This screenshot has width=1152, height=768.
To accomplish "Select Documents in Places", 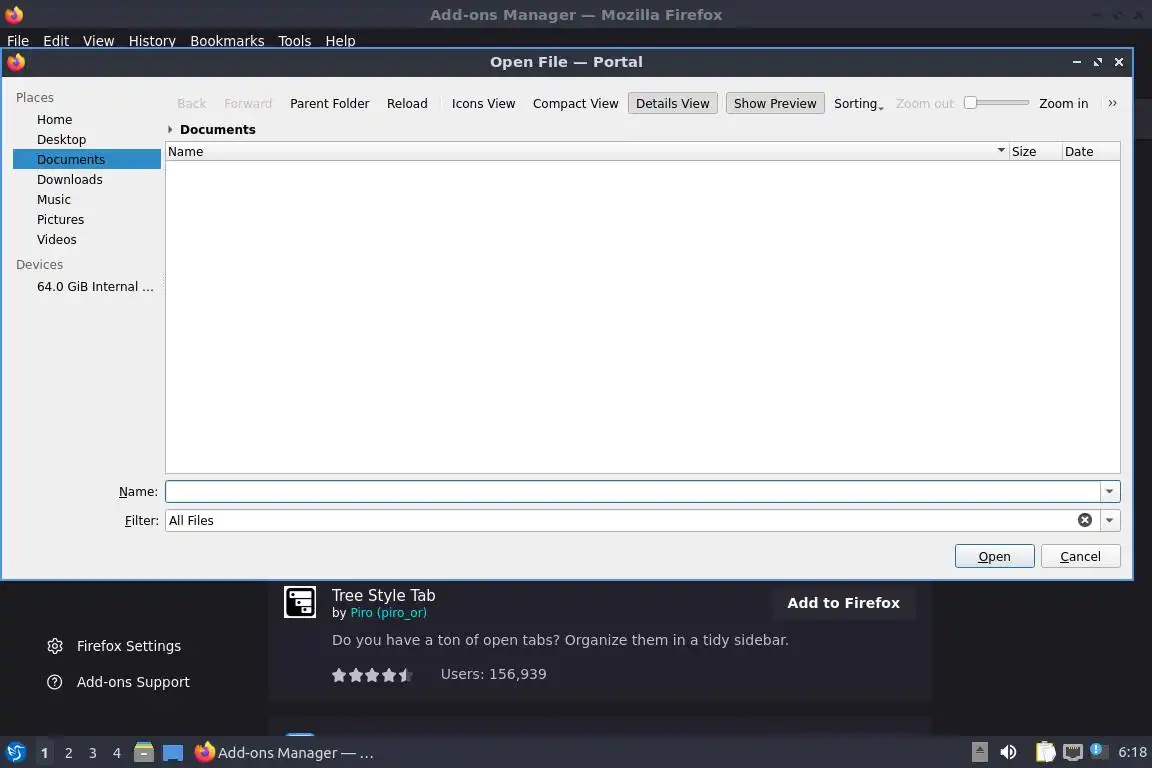I will pyautogui.click(x=87, y=159).
